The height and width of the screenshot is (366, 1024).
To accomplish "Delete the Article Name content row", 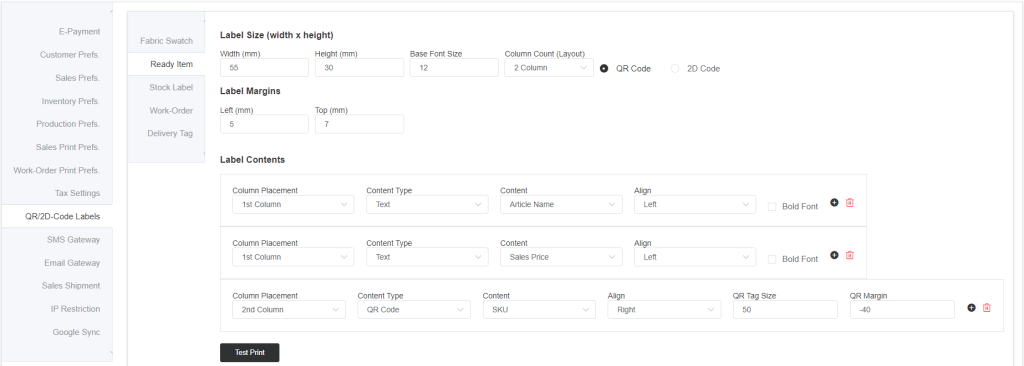I will [x=850, y=203].
